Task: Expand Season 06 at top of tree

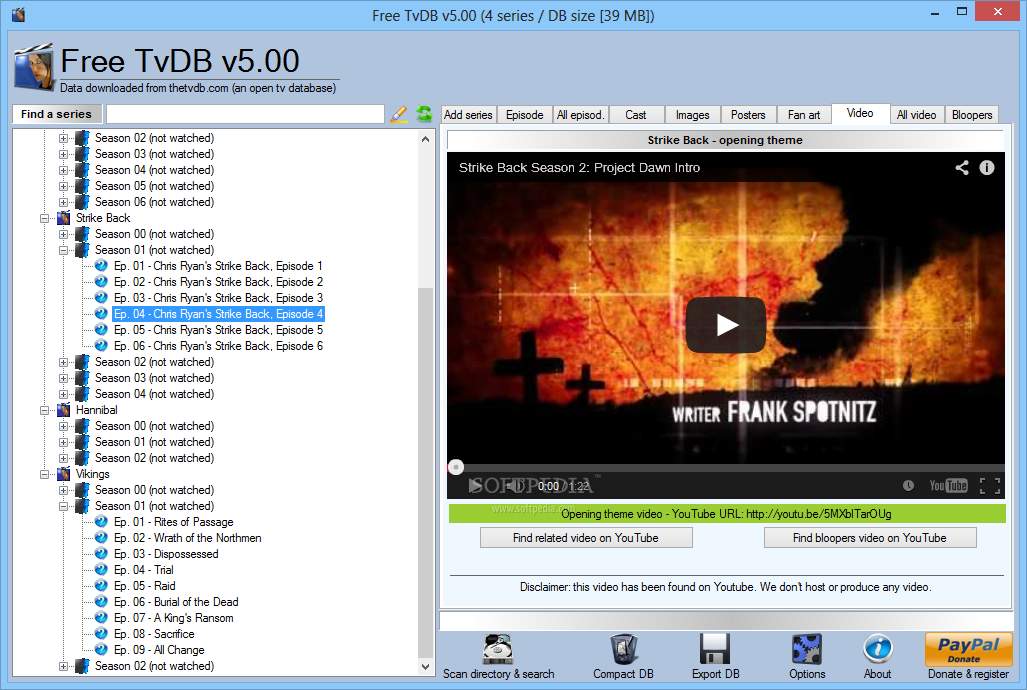Action: pos(64,202)
